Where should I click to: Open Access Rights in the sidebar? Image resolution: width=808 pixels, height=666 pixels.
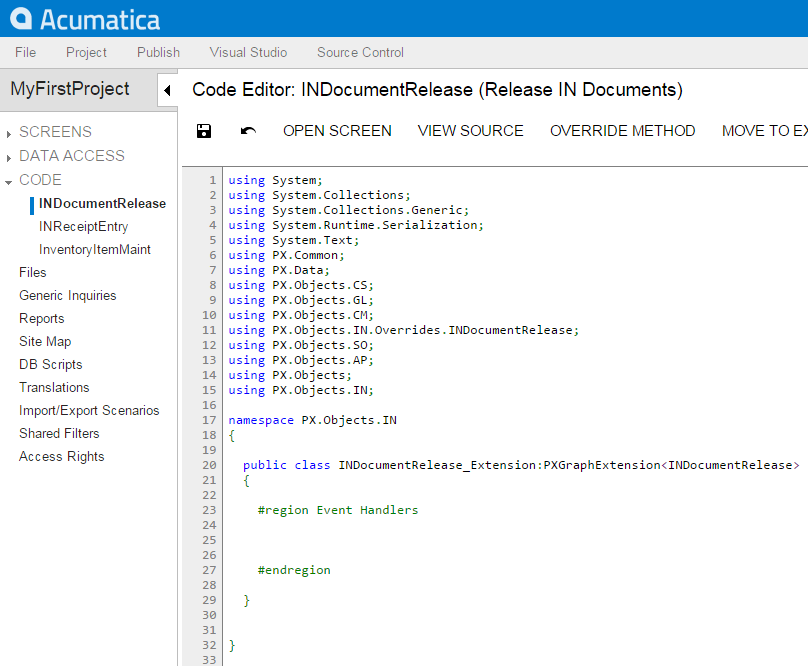click(61, 456)
